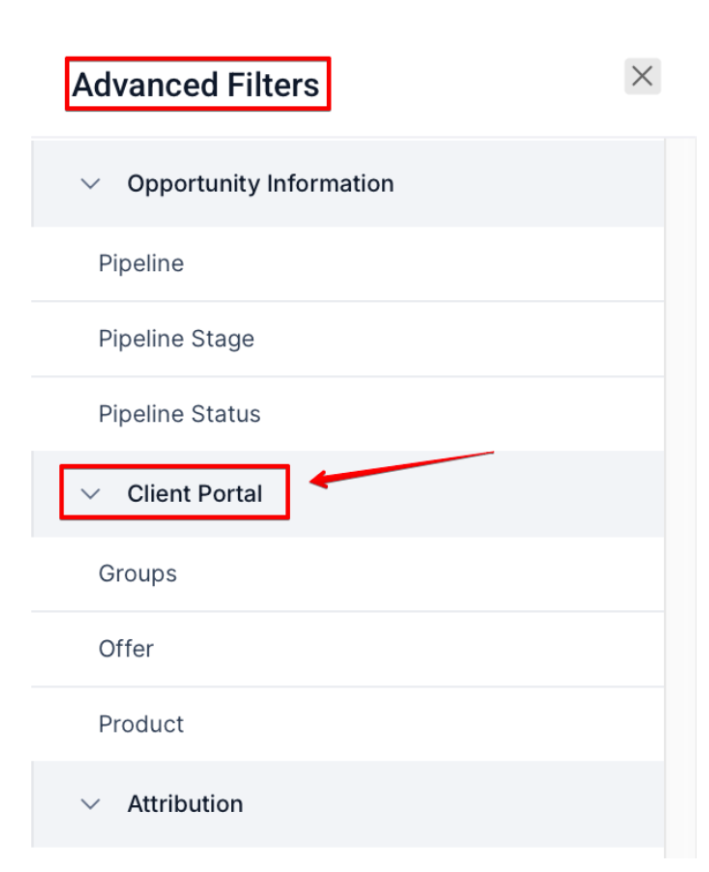Close the Advanced Filters panel
The width and height of the screenshot is (709, 872).
point(642,76)
